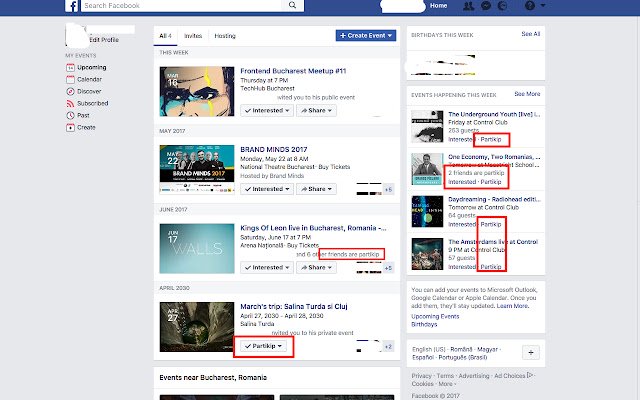Open Share dropdown for BRAND MINDS 2017
Image resolution: width=640 pixels, height=400 pixels.
click(x=316, y=189)
